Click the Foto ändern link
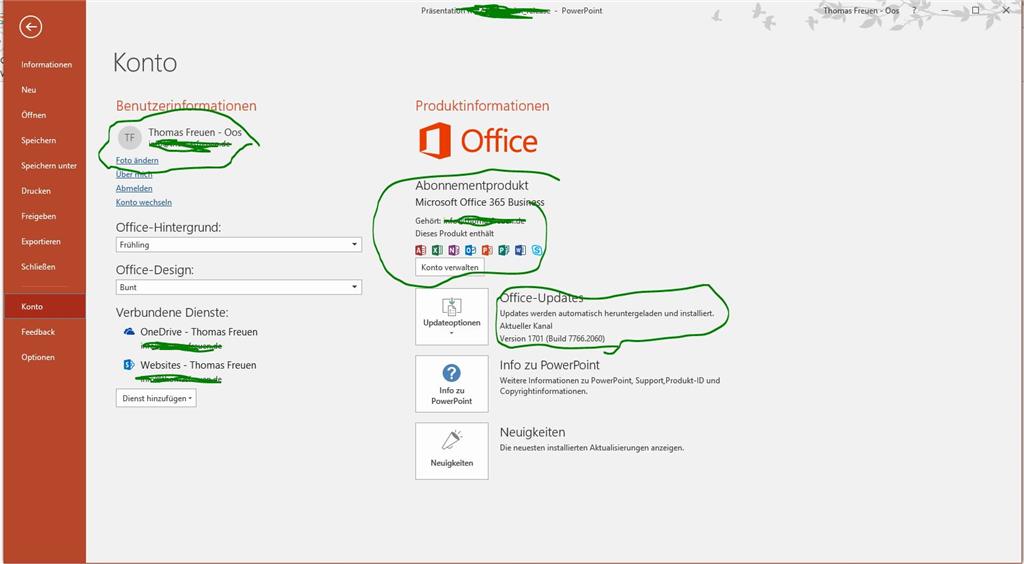This screenshot has width=1024, height=564. [x=137, y=161]
